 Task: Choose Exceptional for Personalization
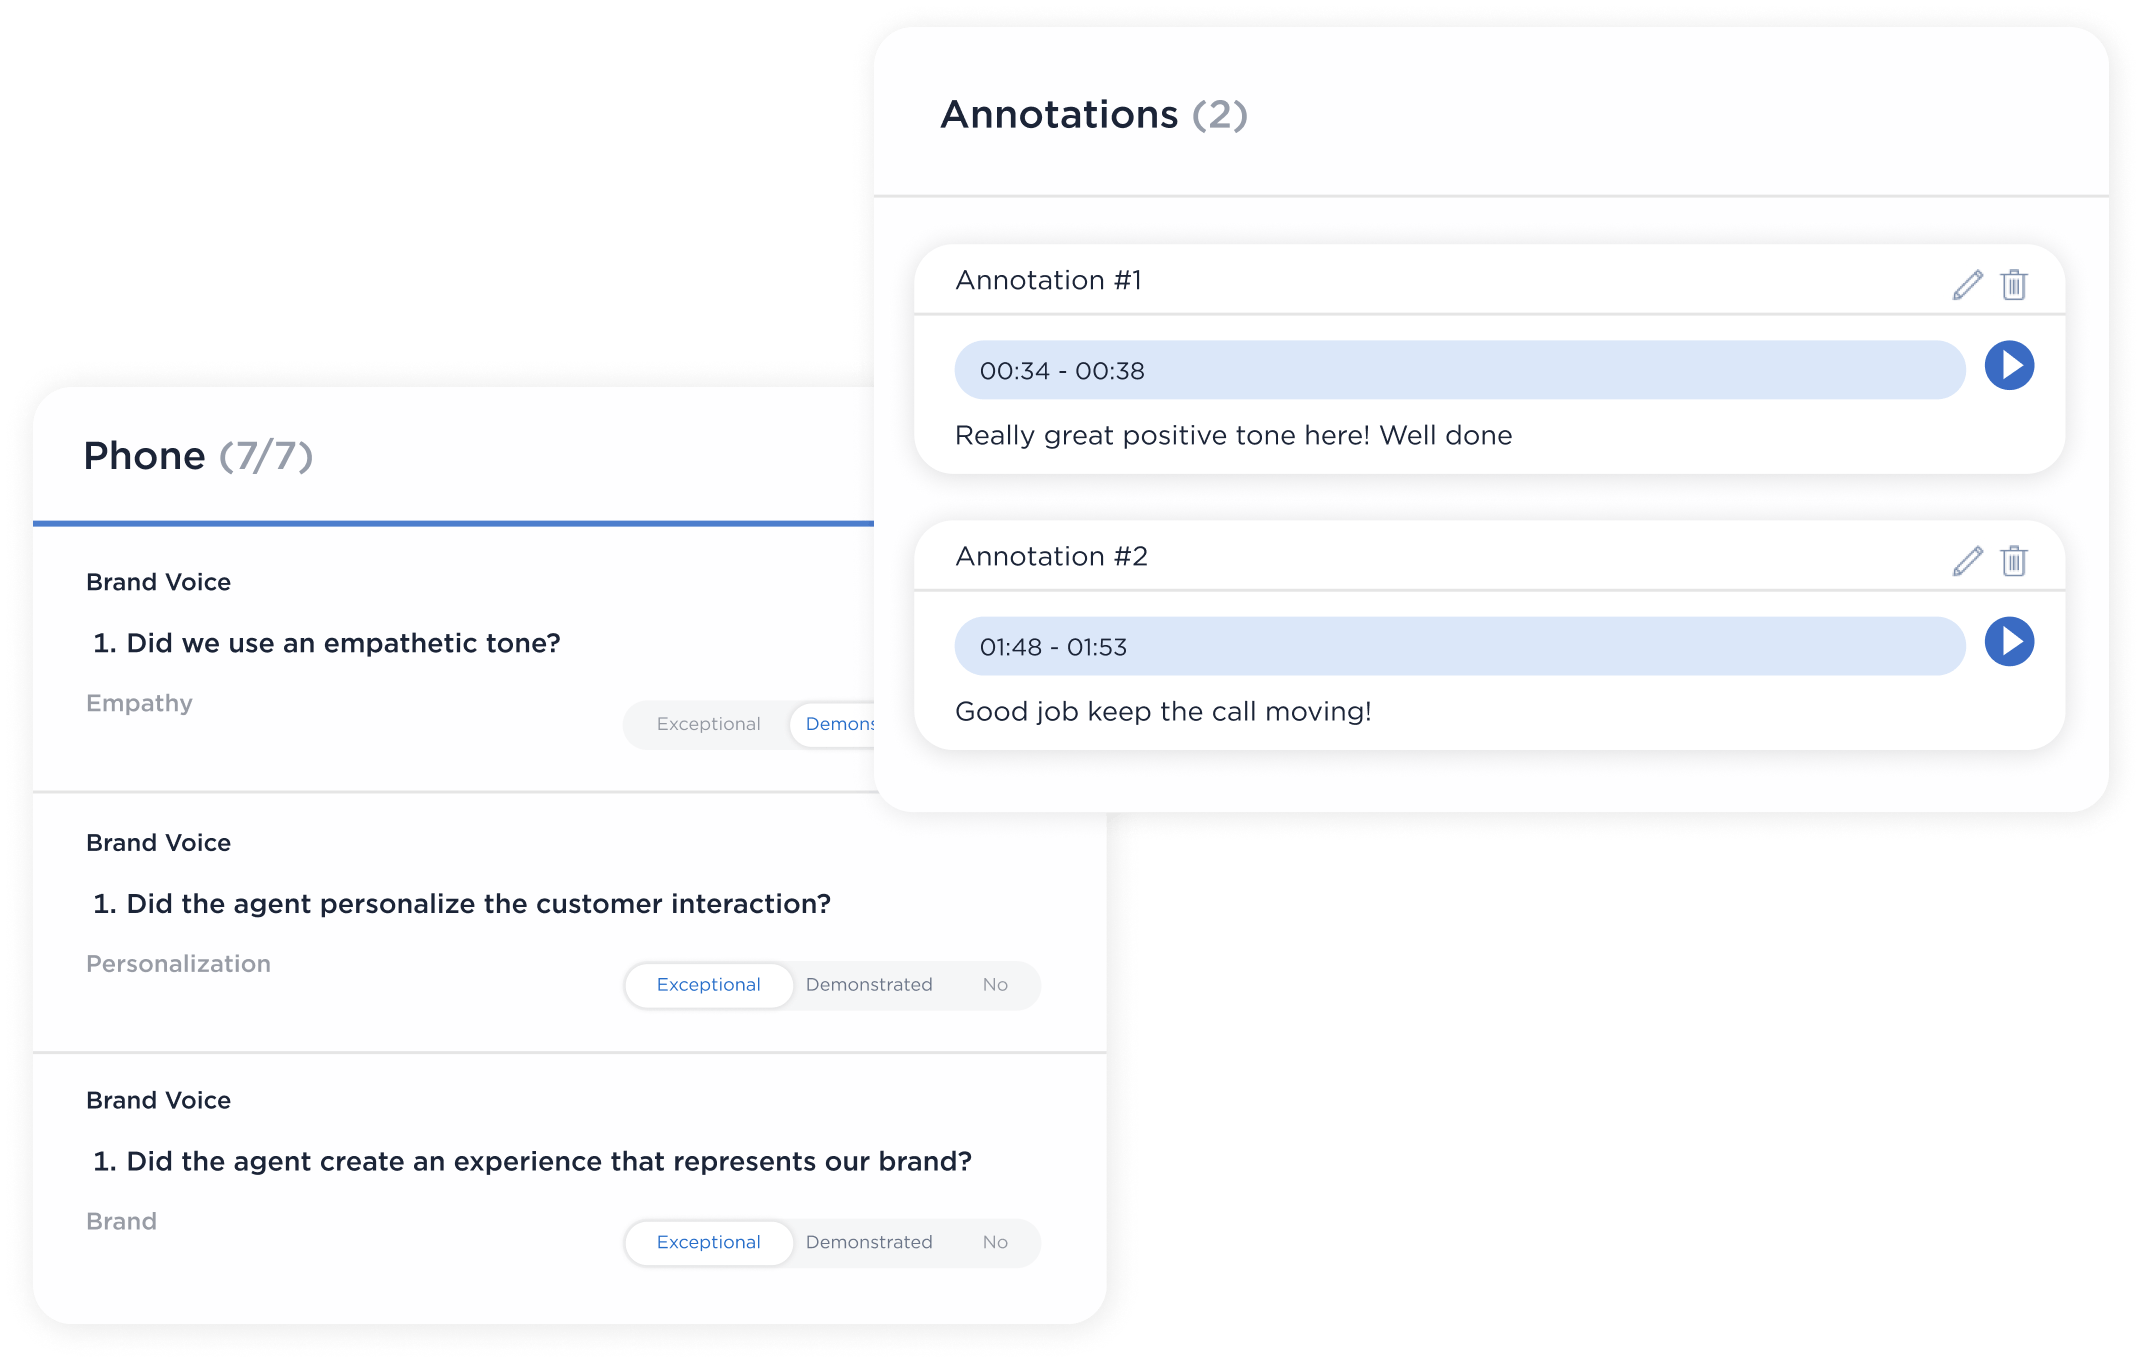[708, 985]
